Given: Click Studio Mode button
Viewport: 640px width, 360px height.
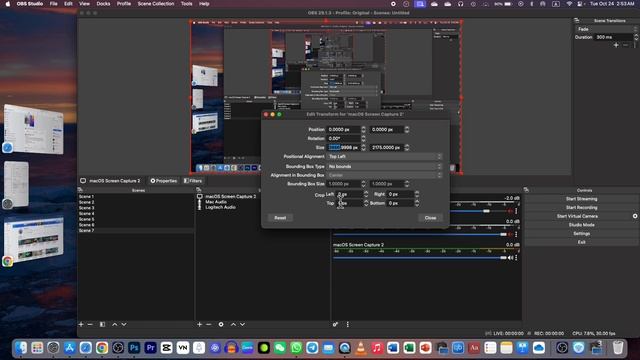Looking at the screenshot, I should click(581, 224).
